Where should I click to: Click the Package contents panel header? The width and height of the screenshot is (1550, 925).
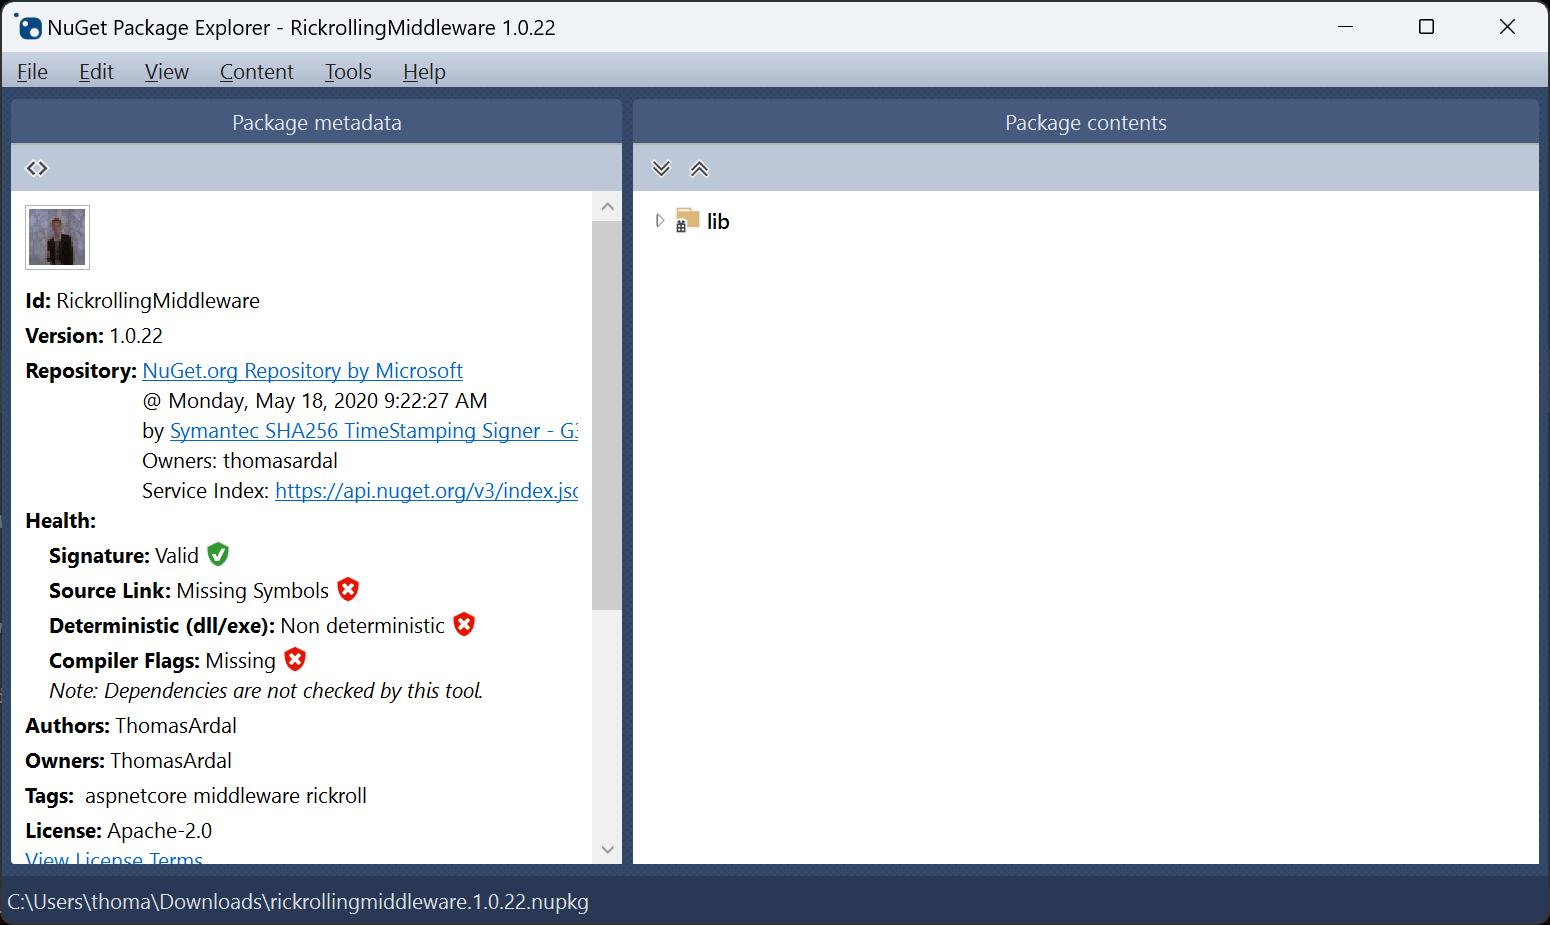coord(1085,122)
